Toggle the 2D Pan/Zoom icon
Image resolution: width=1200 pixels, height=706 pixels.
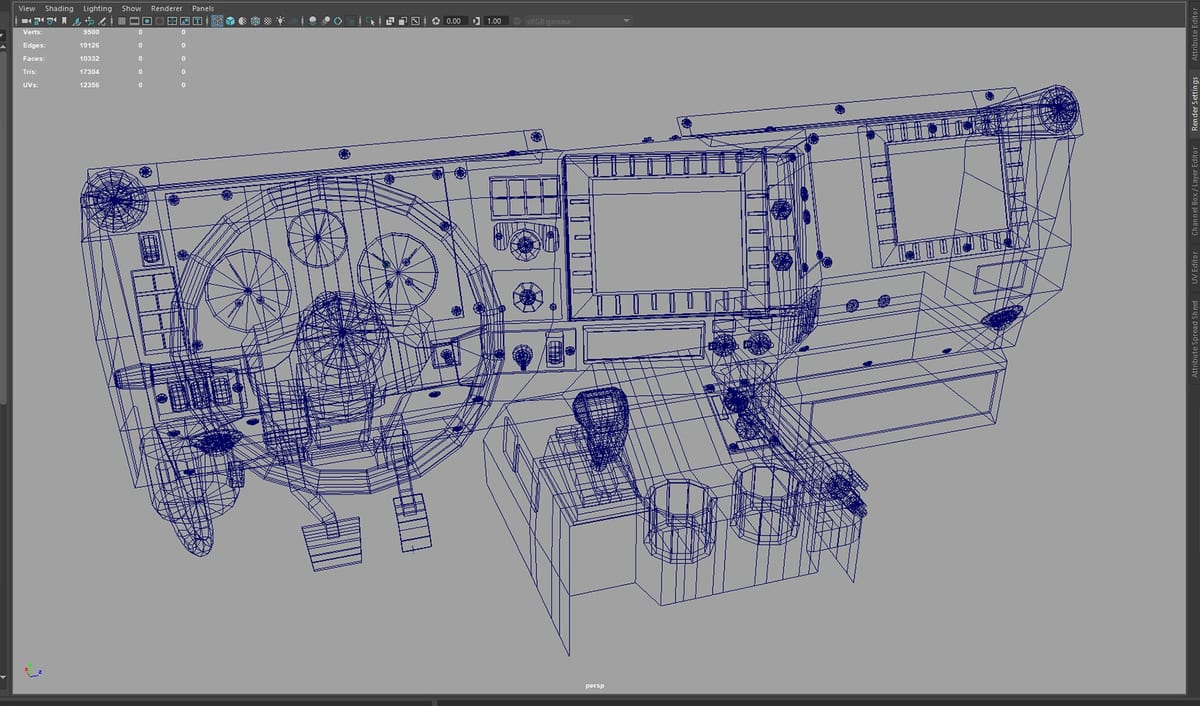[89, 21]
